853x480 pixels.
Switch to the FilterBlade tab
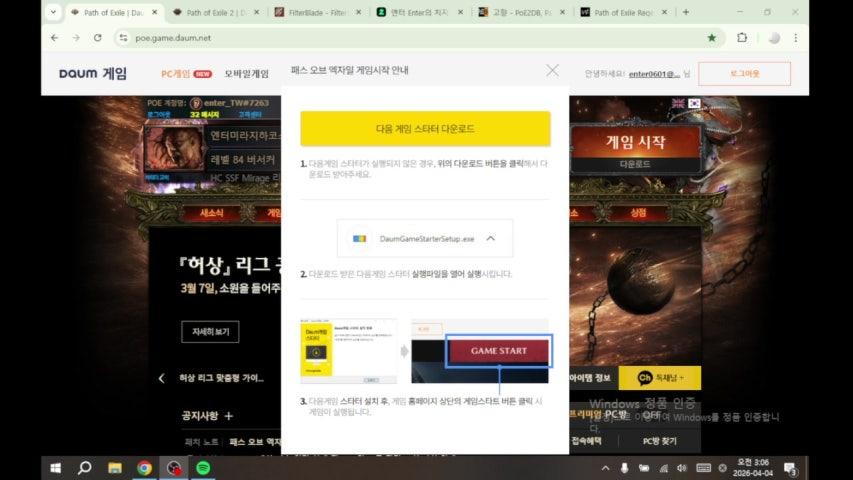click(318, 12)
